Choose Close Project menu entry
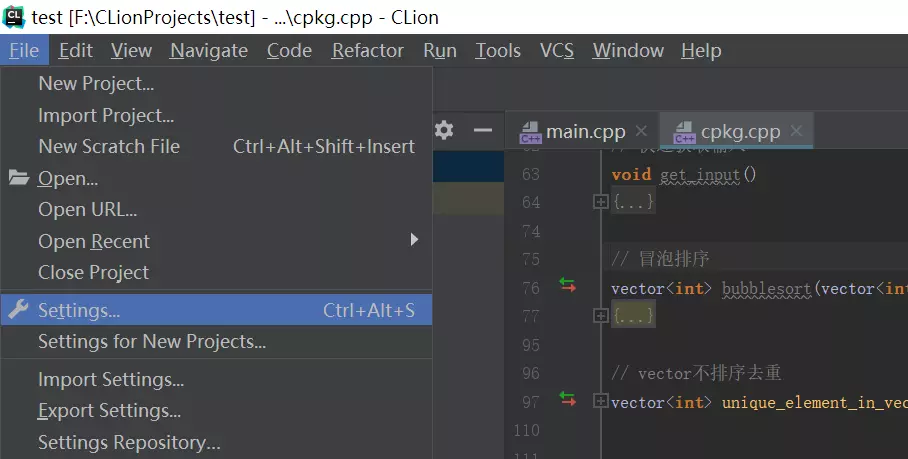This screenshot has height=459, width=908. [216, 273]
